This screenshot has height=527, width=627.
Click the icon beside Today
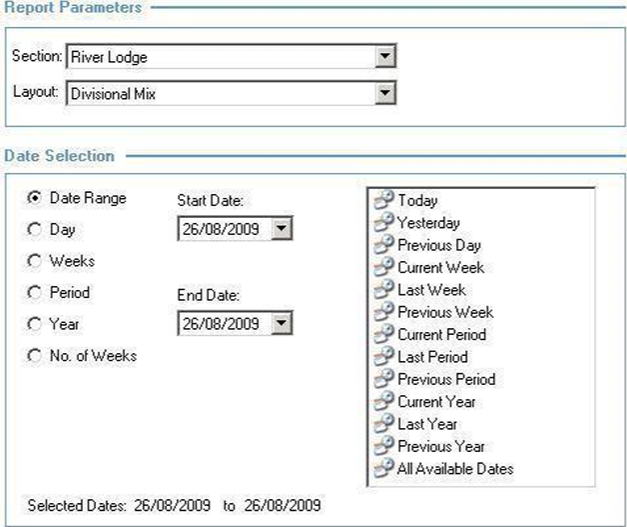pos(384,200)
